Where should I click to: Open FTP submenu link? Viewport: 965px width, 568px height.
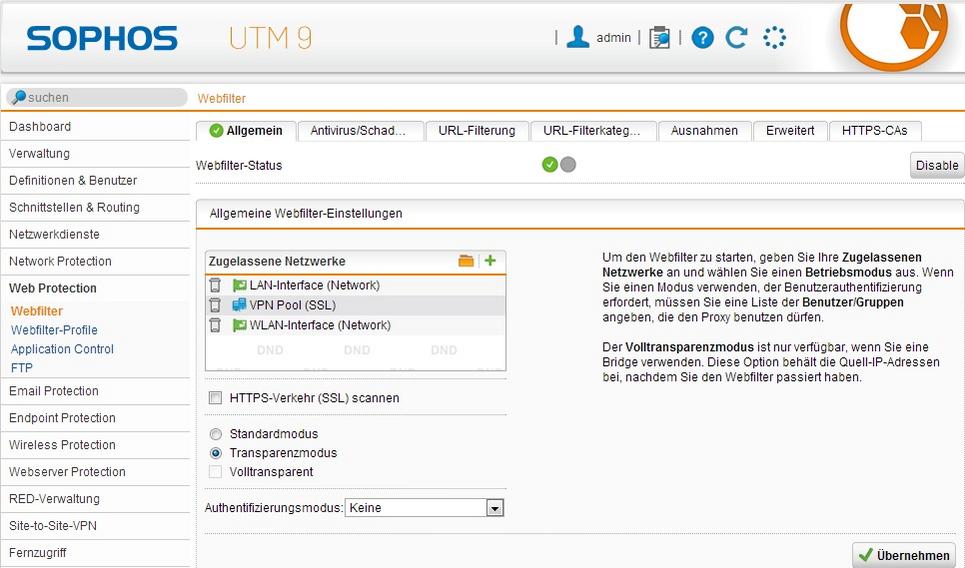[x=22, y=368]
